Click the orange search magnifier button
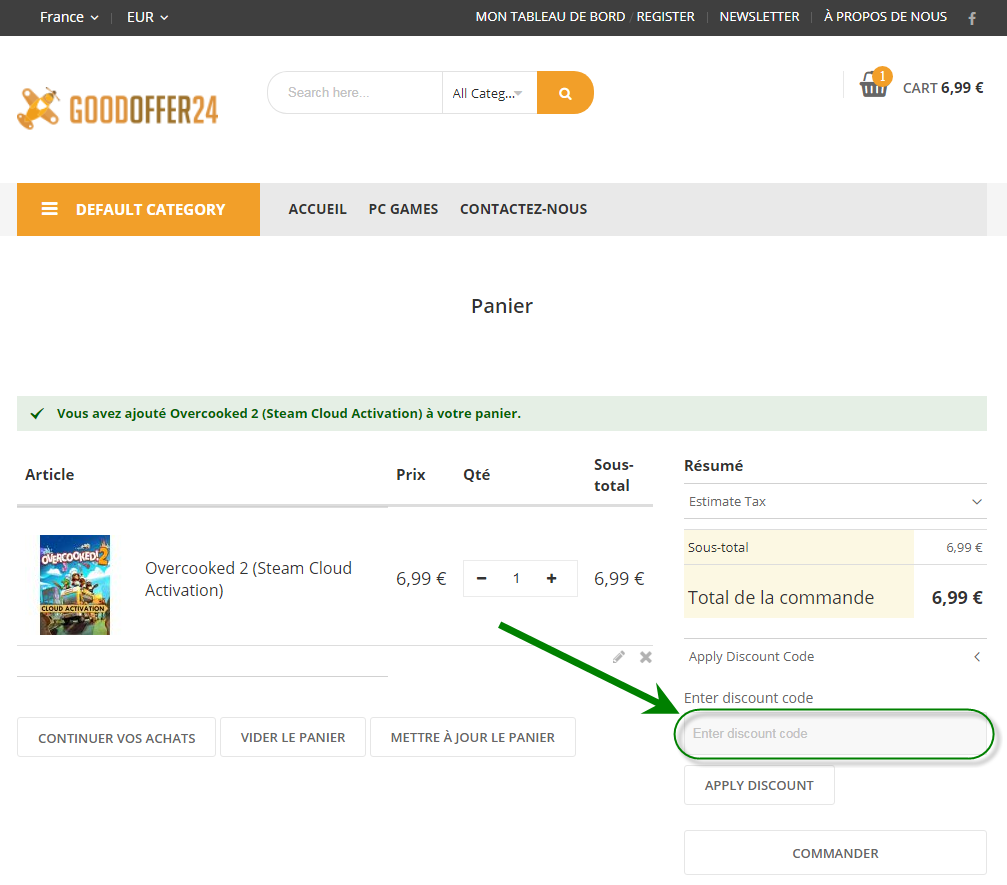The width and height of the screenshot is (1007, 885). [565, 92]
